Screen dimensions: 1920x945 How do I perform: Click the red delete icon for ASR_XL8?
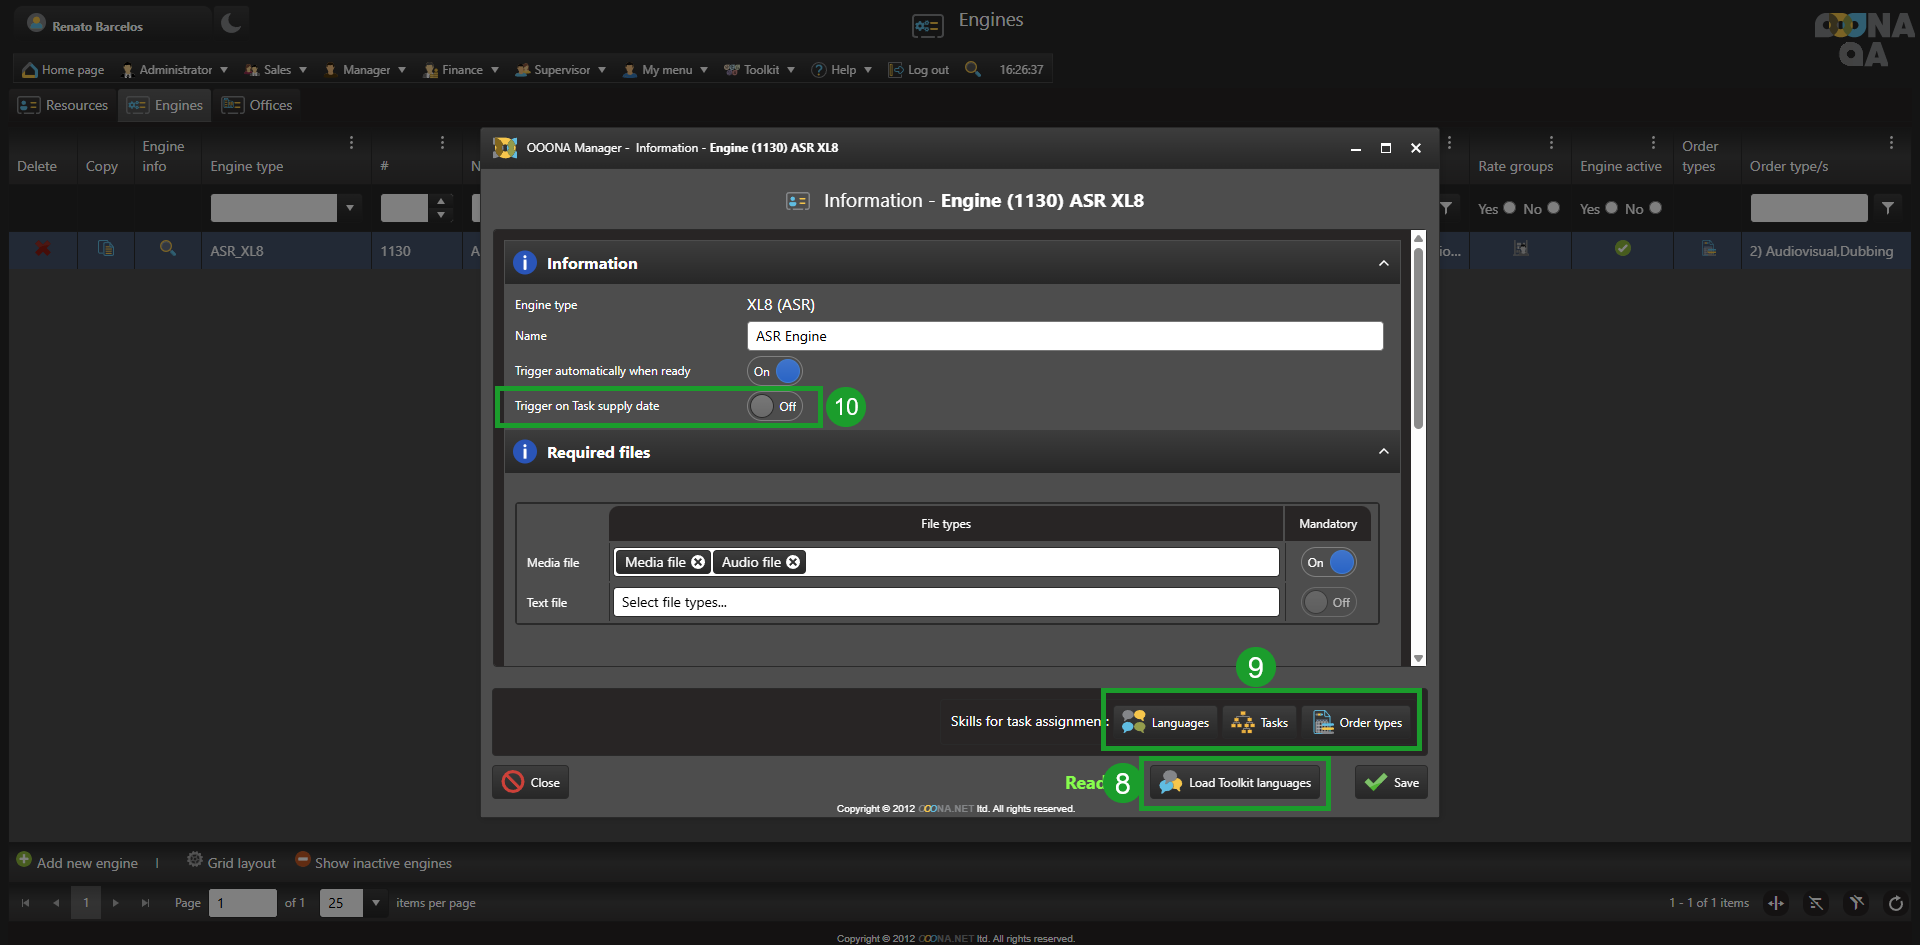point(43,249)
